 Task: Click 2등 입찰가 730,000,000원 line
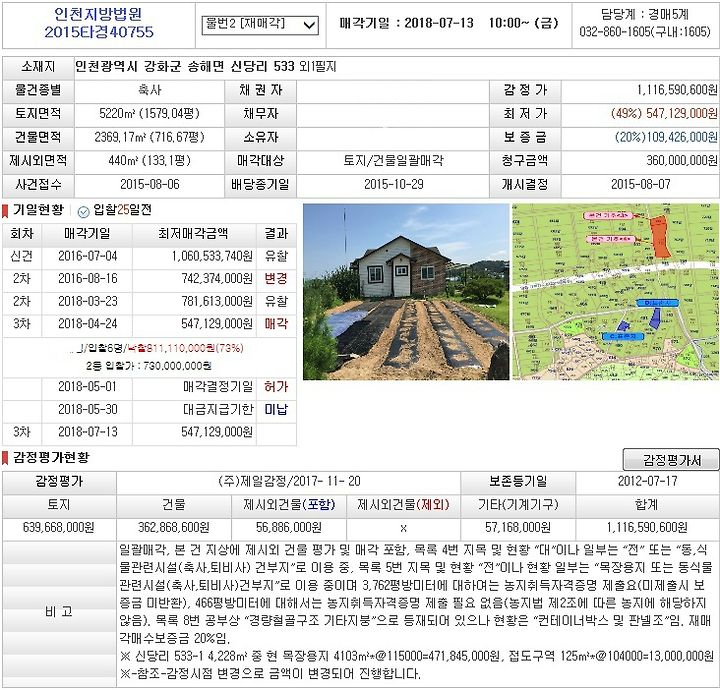pos(149,366)
